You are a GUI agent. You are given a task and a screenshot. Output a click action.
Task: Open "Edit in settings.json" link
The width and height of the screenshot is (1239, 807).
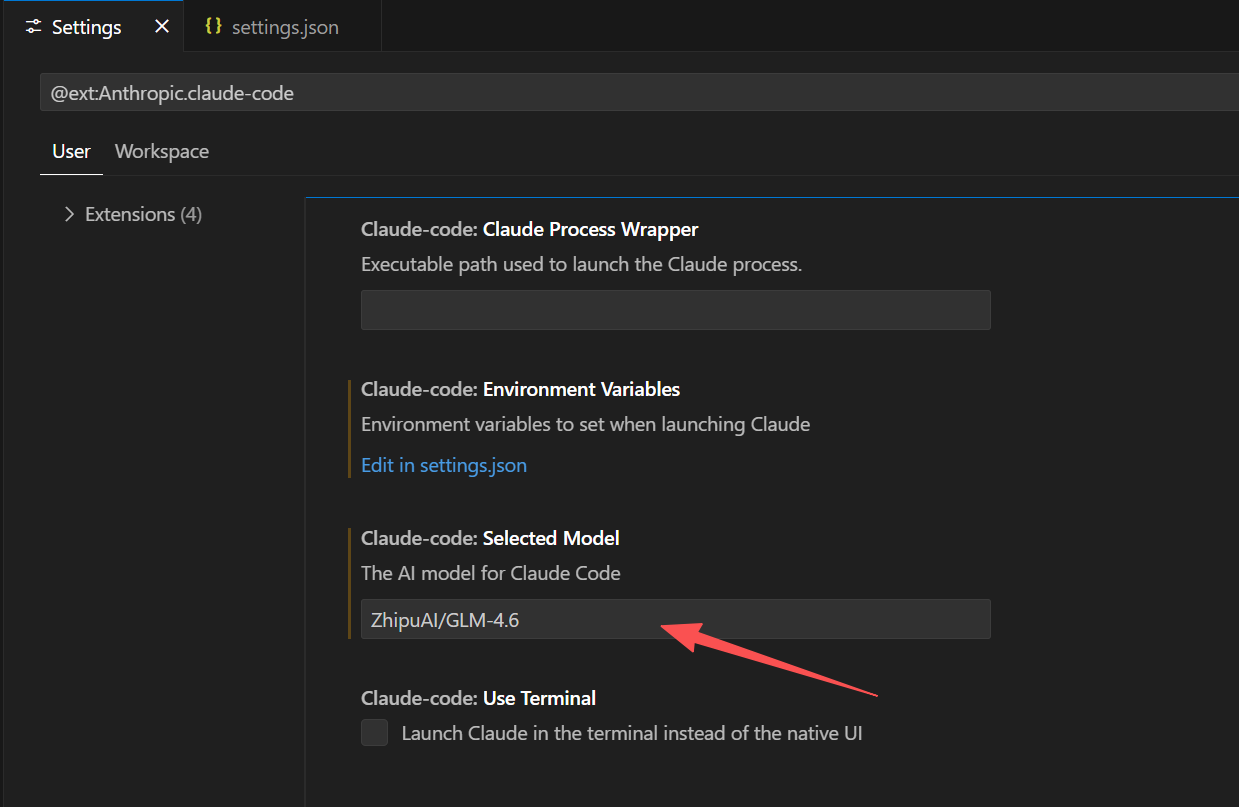pyautogui.click(x=443, y=464)
